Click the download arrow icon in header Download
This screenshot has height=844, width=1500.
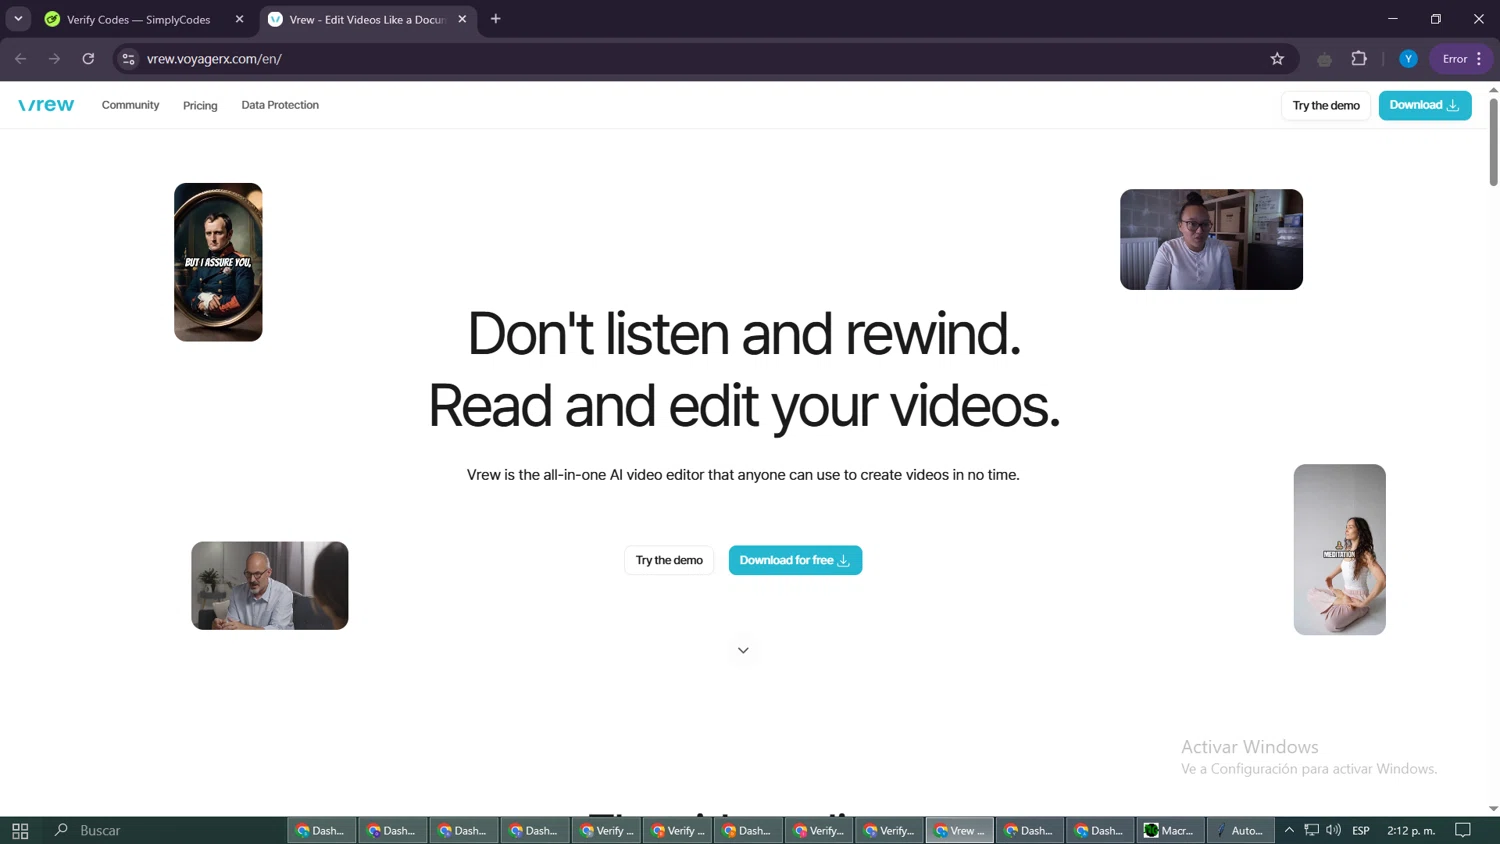1453,105
